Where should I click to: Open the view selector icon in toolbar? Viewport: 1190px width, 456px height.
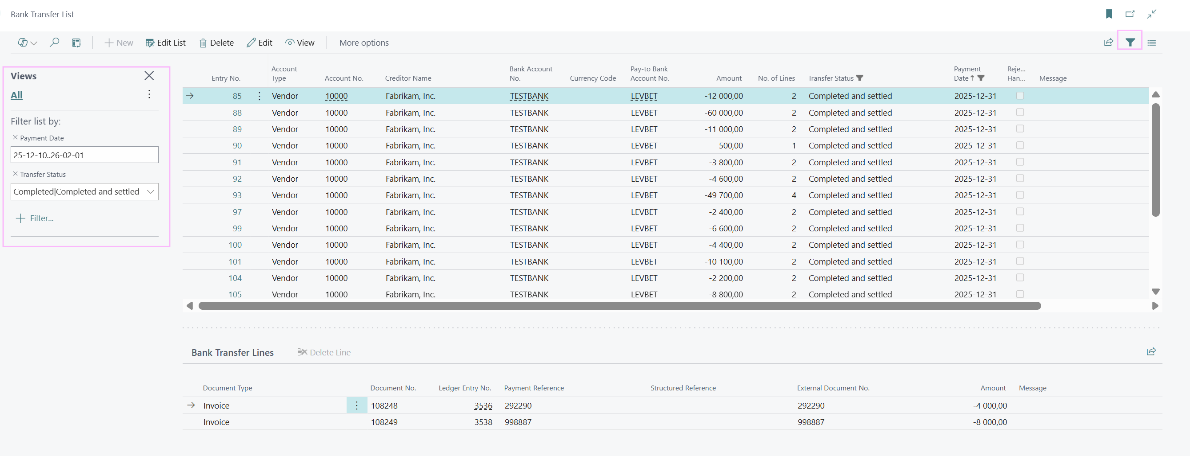coord(22,42)
